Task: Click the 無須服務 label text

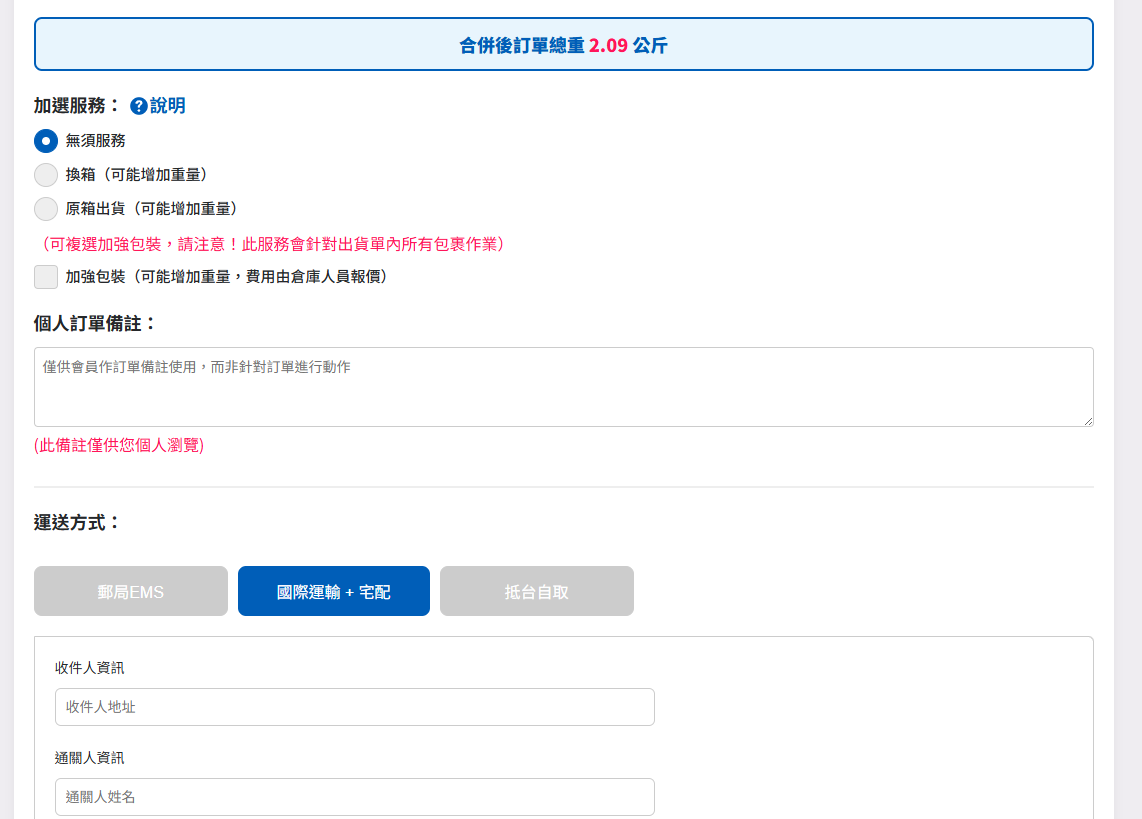Action: coord(96,141)
